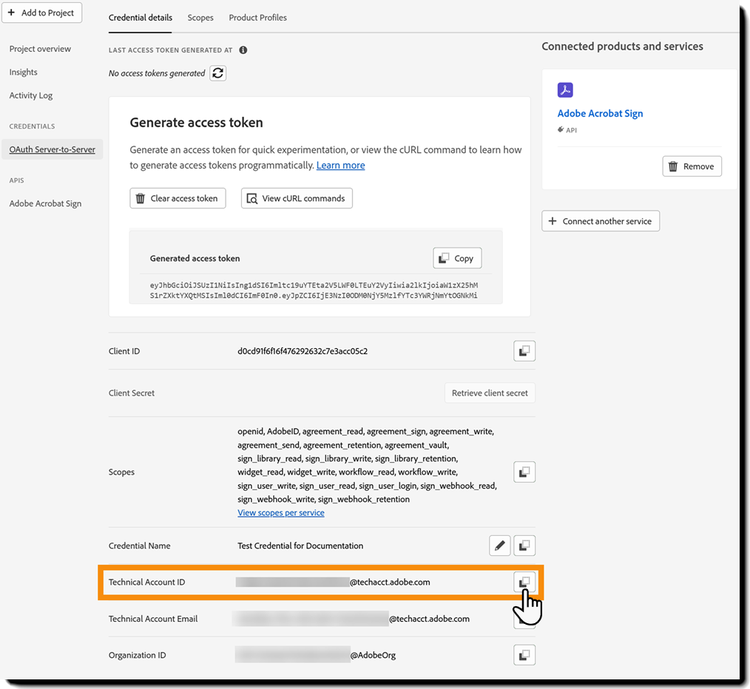Copy the generated access token

(x=457, y=258)
